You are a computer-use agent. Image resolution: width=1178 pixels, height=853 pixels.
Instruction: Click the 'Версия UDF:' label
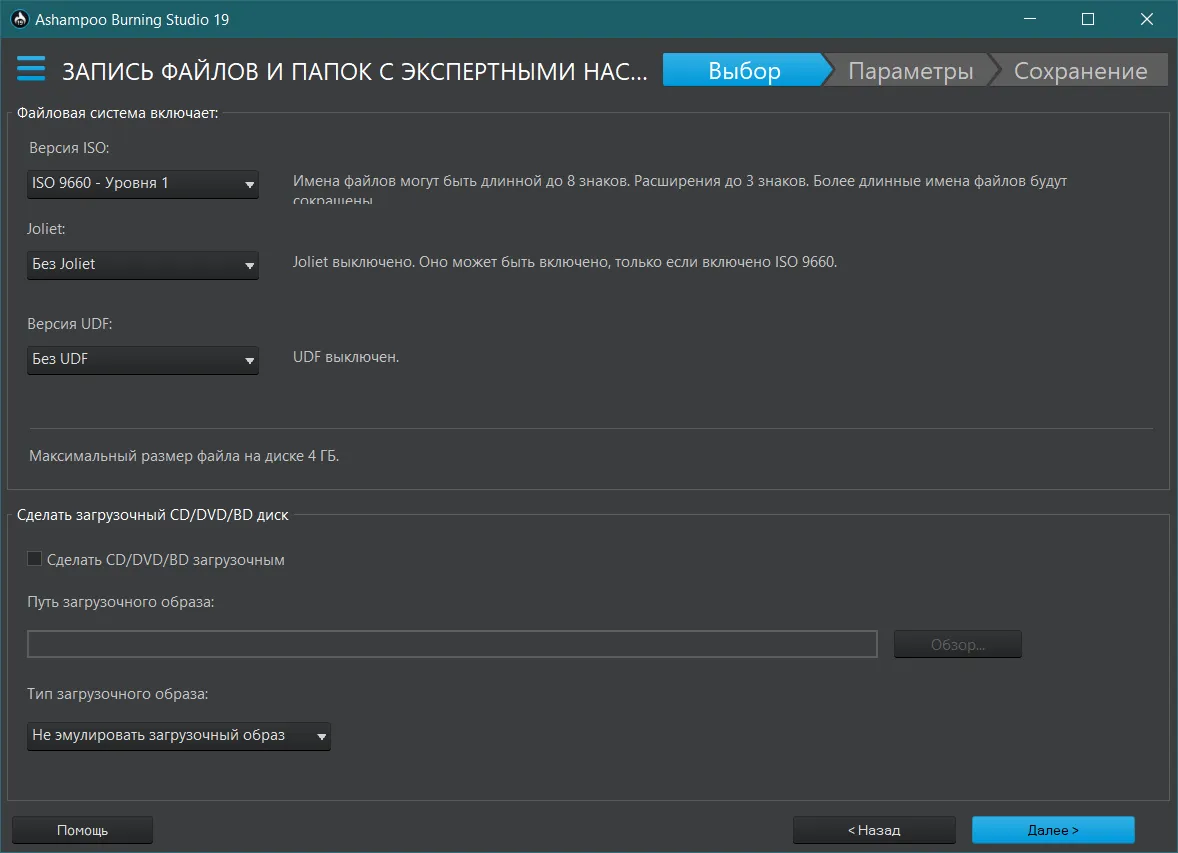click(70, 324)
